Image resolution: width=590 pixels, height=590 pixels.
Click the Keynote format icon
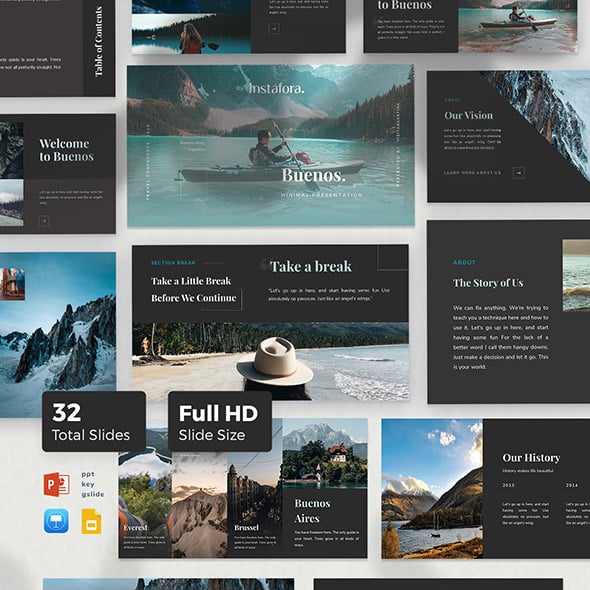(56, 521)
